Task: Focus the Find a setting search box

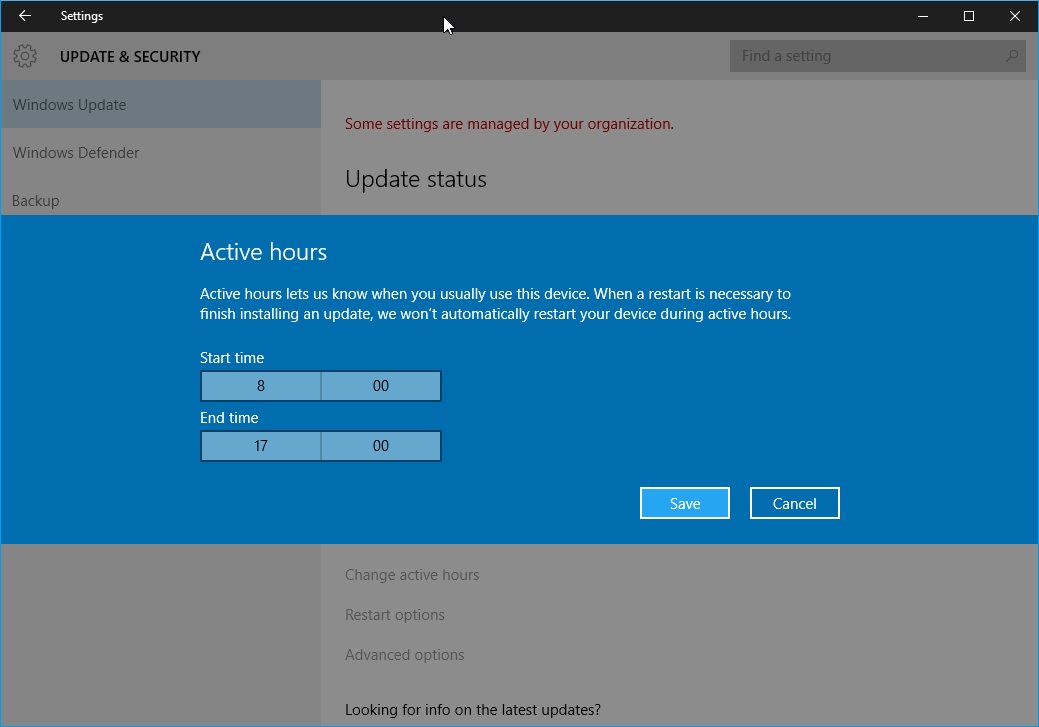Action: pos(877,56)
